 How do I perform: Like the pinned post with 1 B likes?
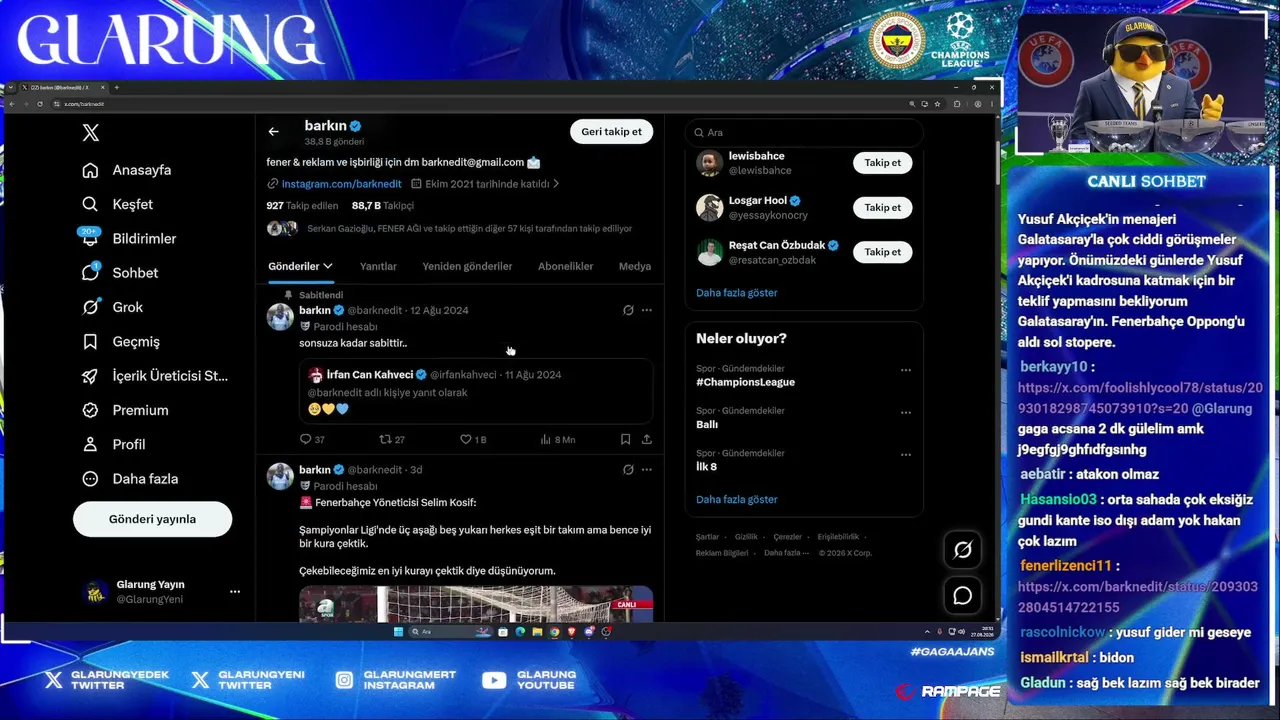point(465,439)
